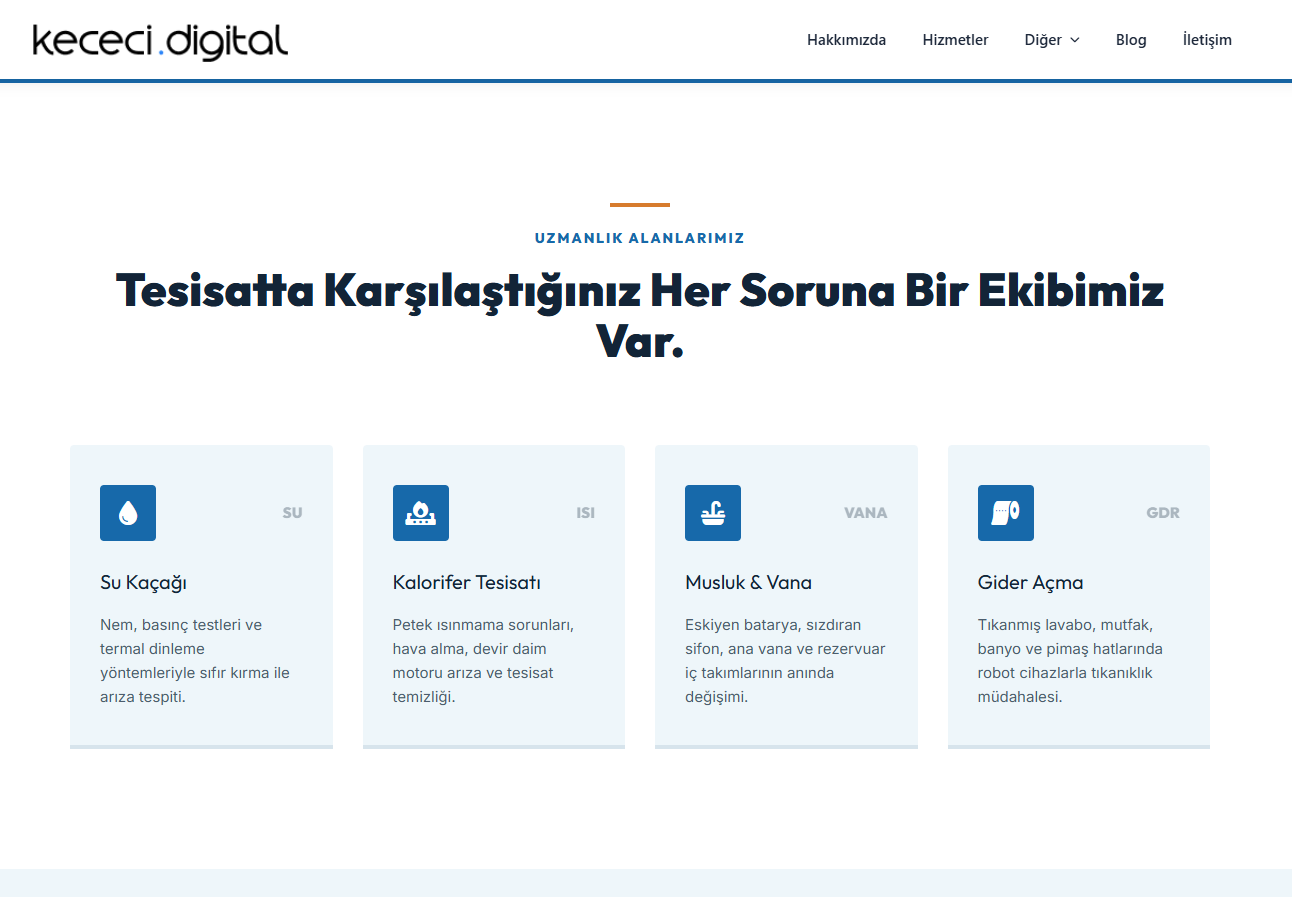Image resolution: width=1292 pixels, height=897 pixels.
Task: Click the water drop Su Kaçağı icon
Action: pos(128,513)
